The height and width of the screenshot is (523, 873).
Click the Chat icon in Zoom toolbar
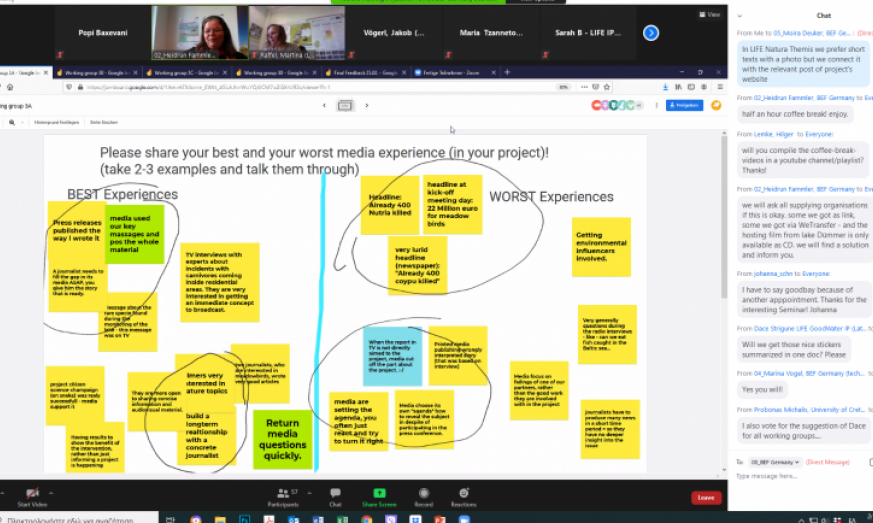click(335, 497)
